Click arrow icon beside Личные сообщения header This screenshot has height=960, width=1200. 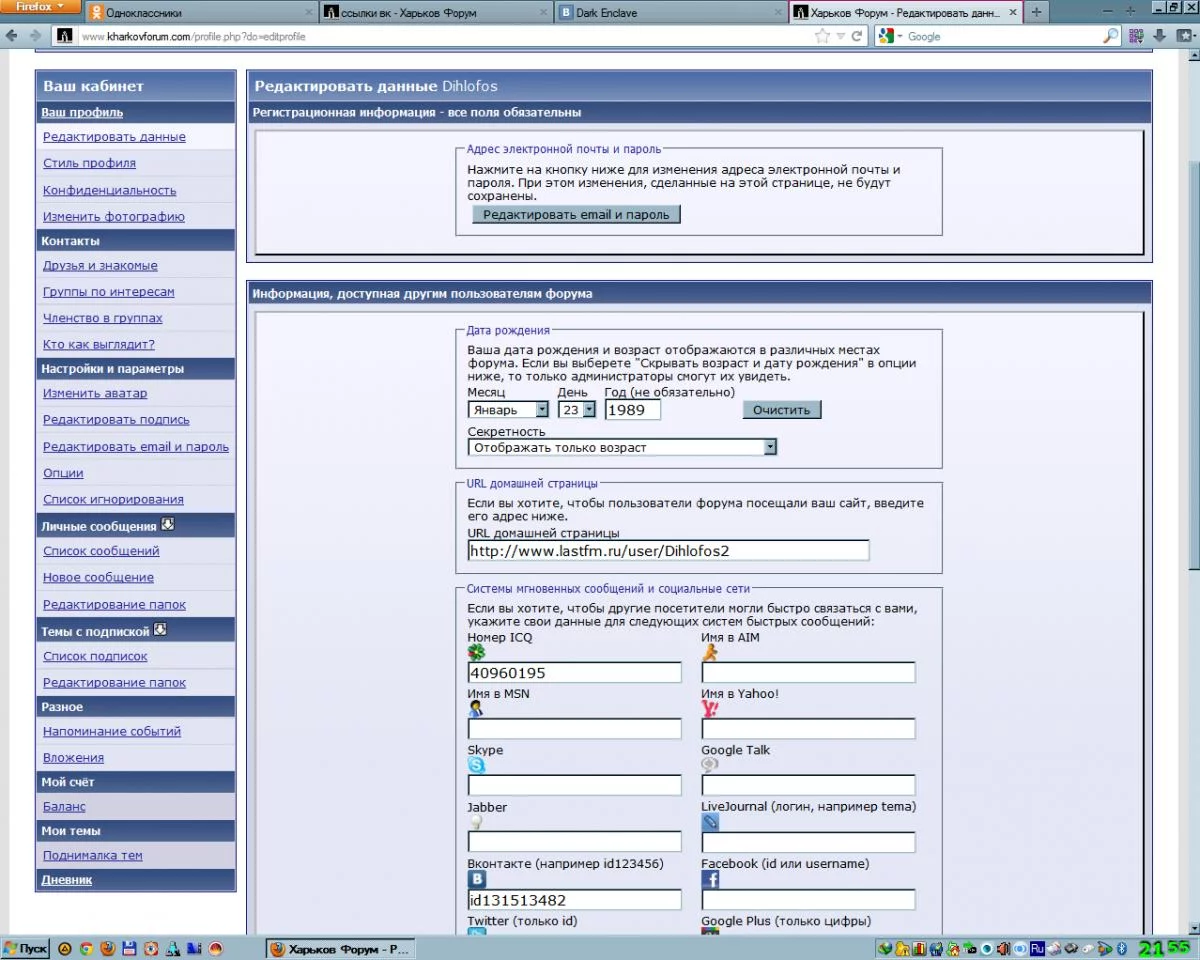coord(168,524)
